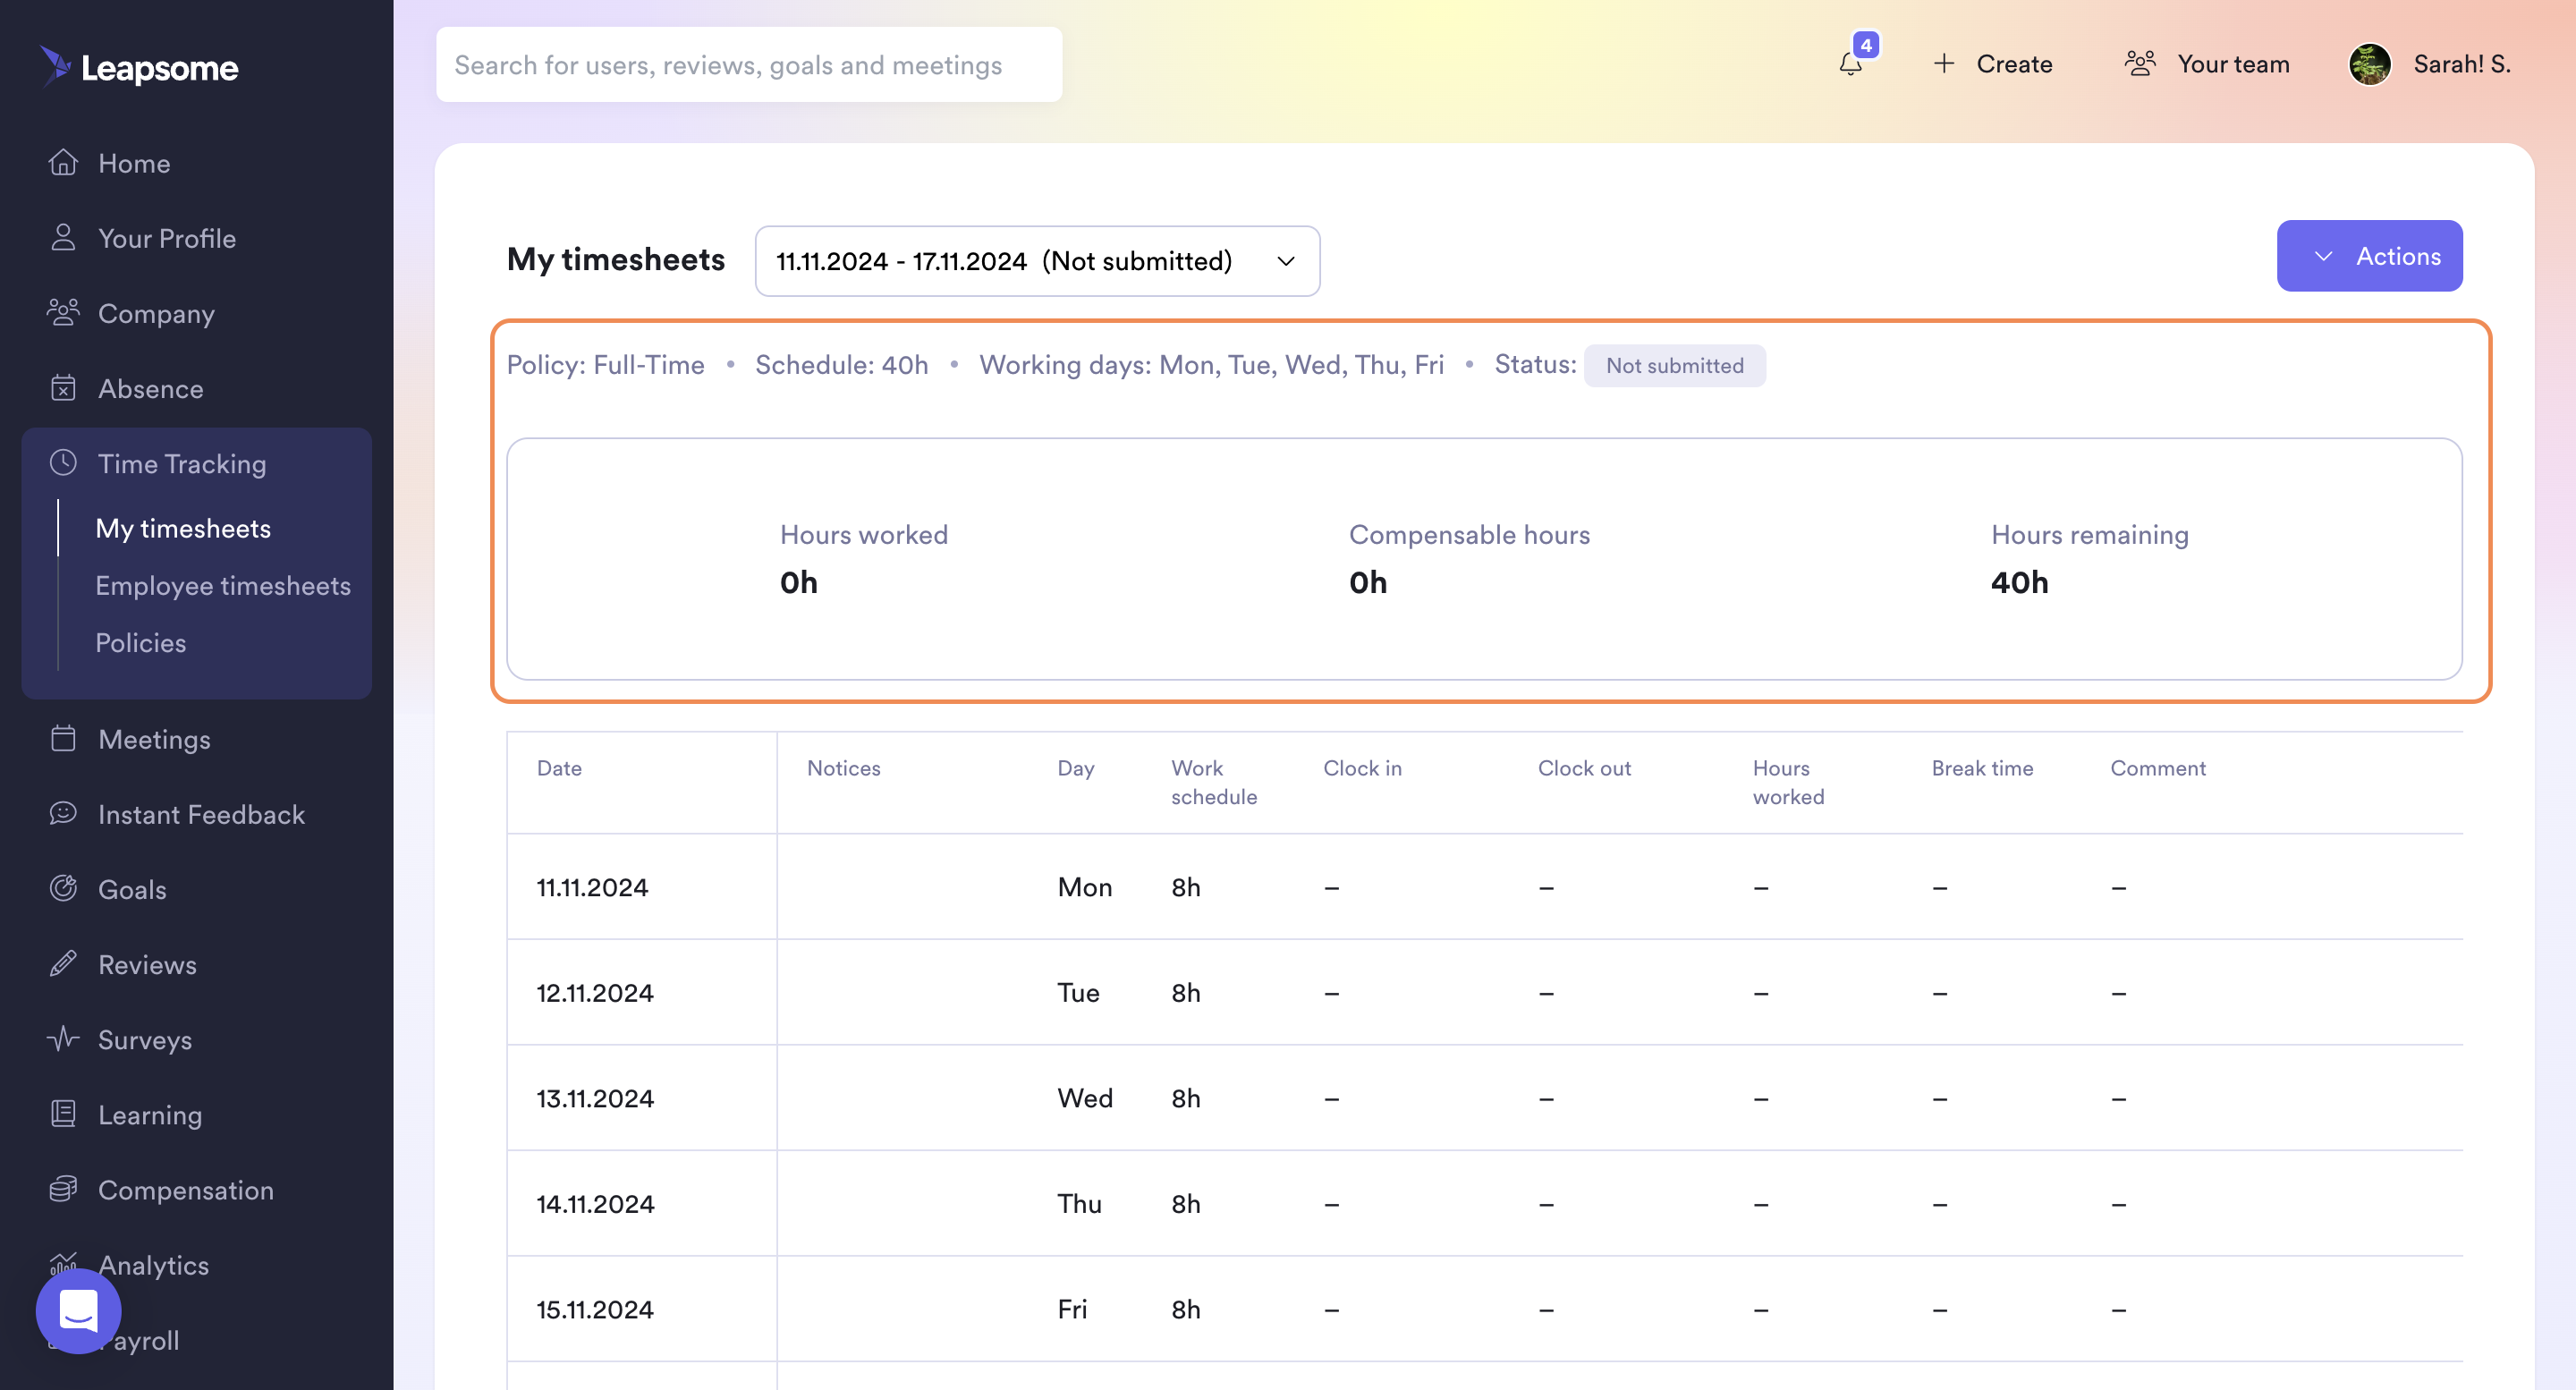Viewport: 2576px width, 1390px height.
Task: Click the Home icon in sidebar
Action: click(x=63, y=163)
